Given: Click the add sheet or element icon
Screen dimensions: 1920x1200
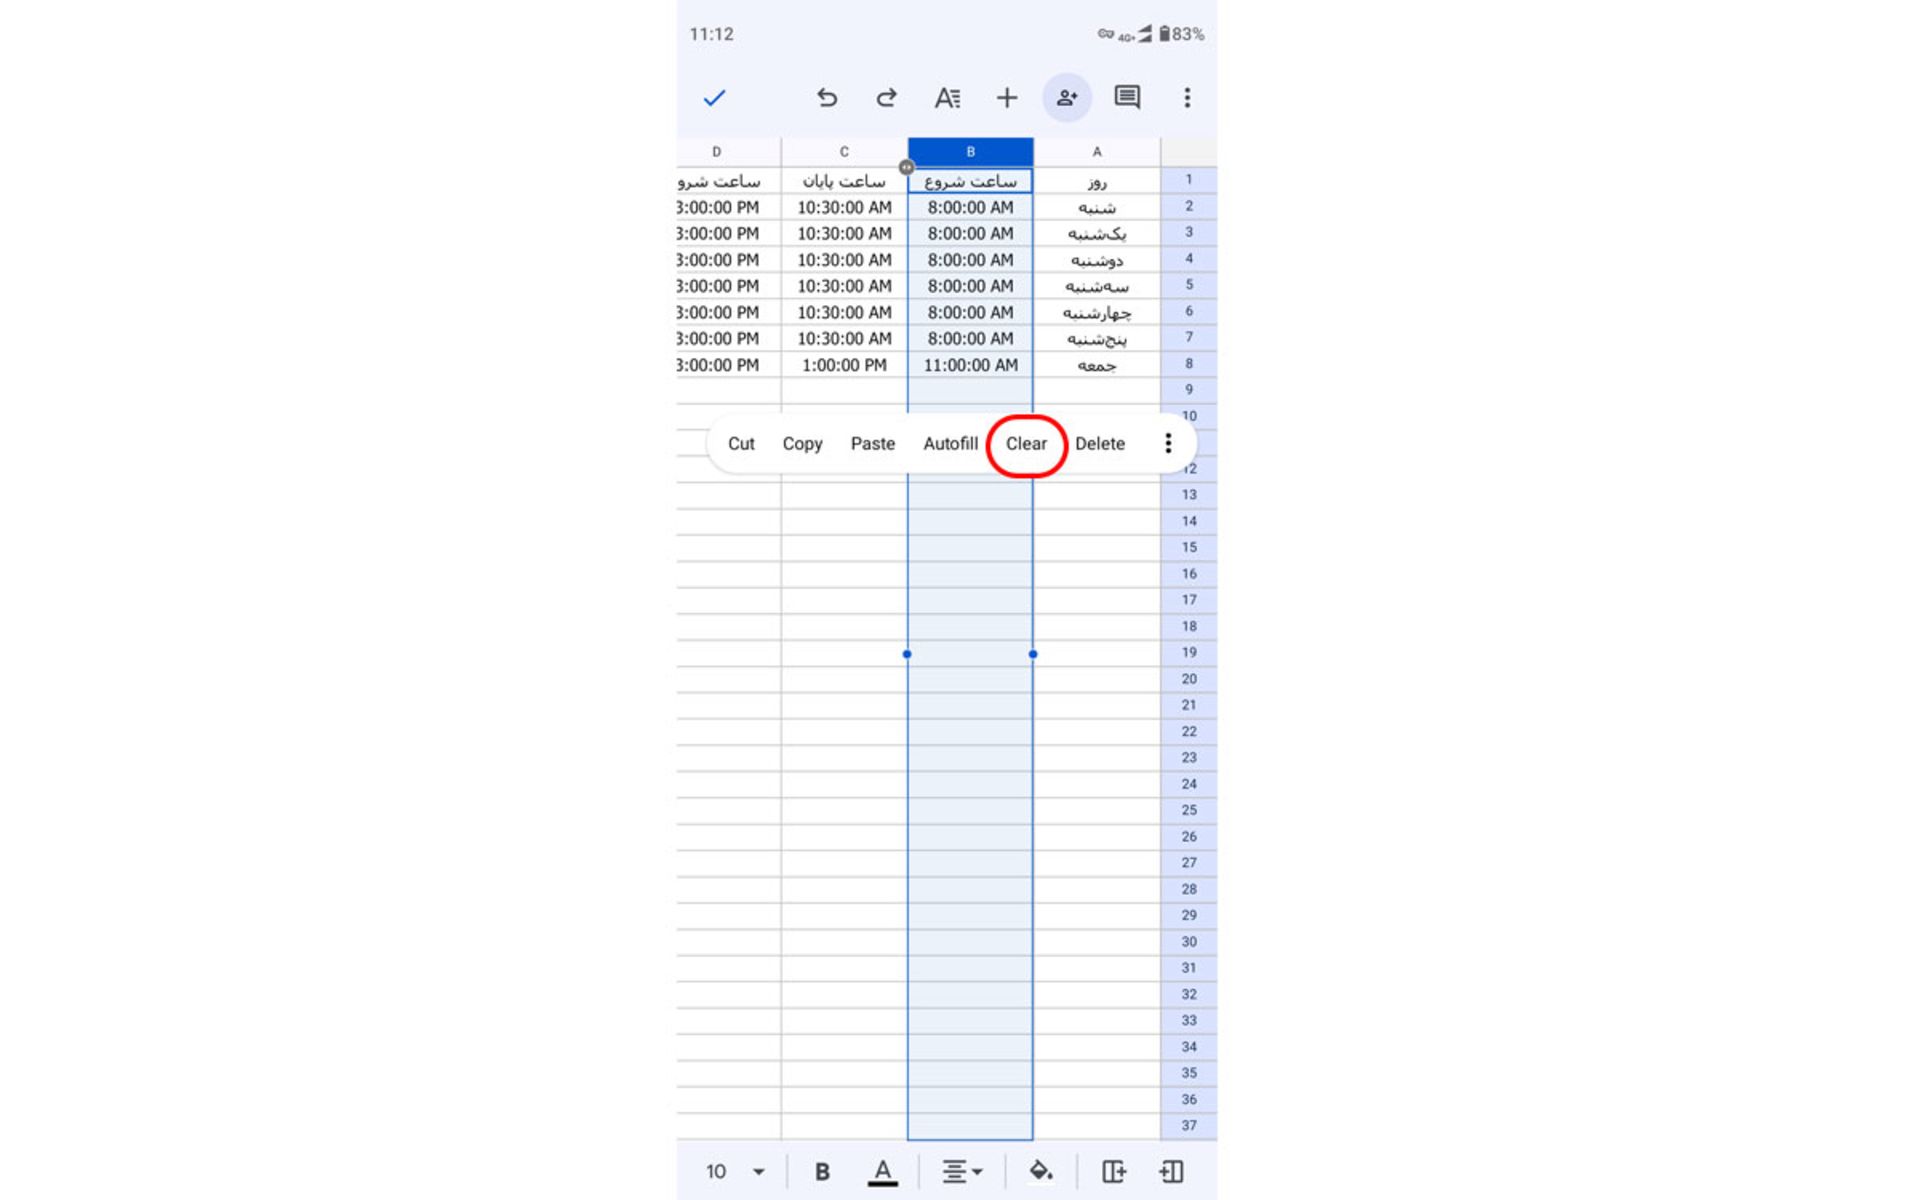Looking at the screenshot, I should (x=1008, y=98).
